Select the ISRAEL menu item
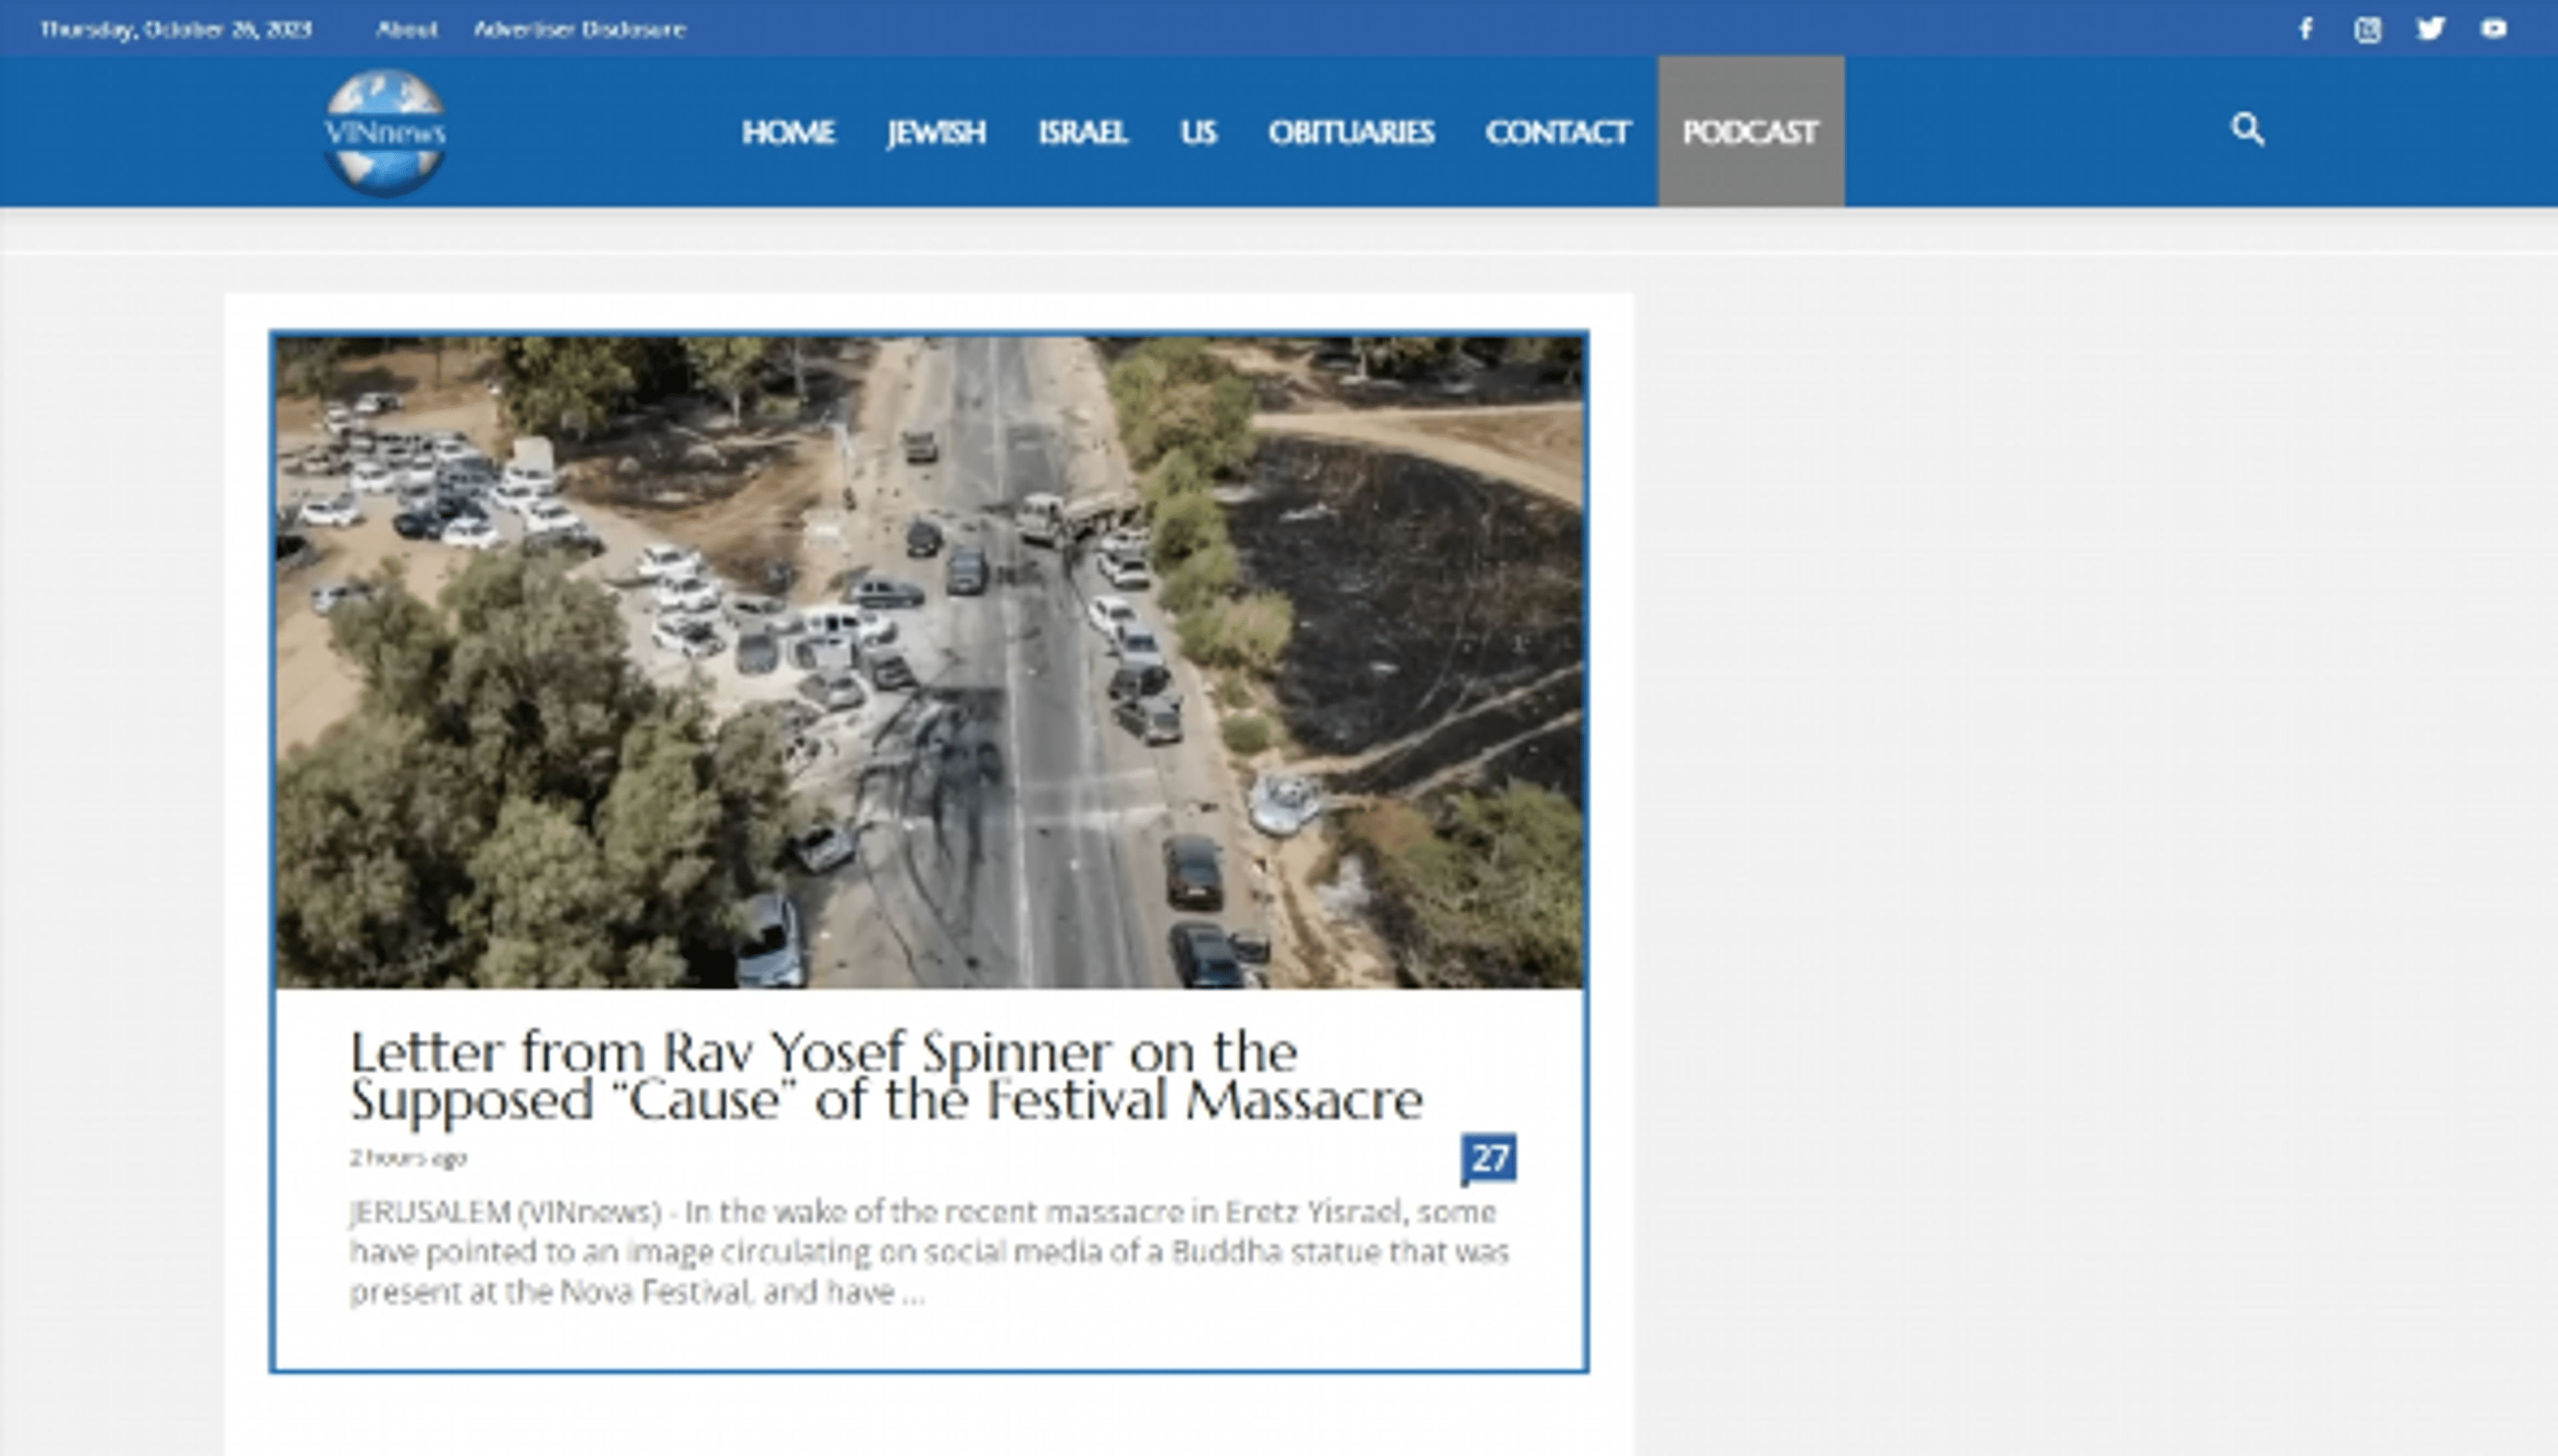This screenshot has width=2558, height=1456. 1082,132
